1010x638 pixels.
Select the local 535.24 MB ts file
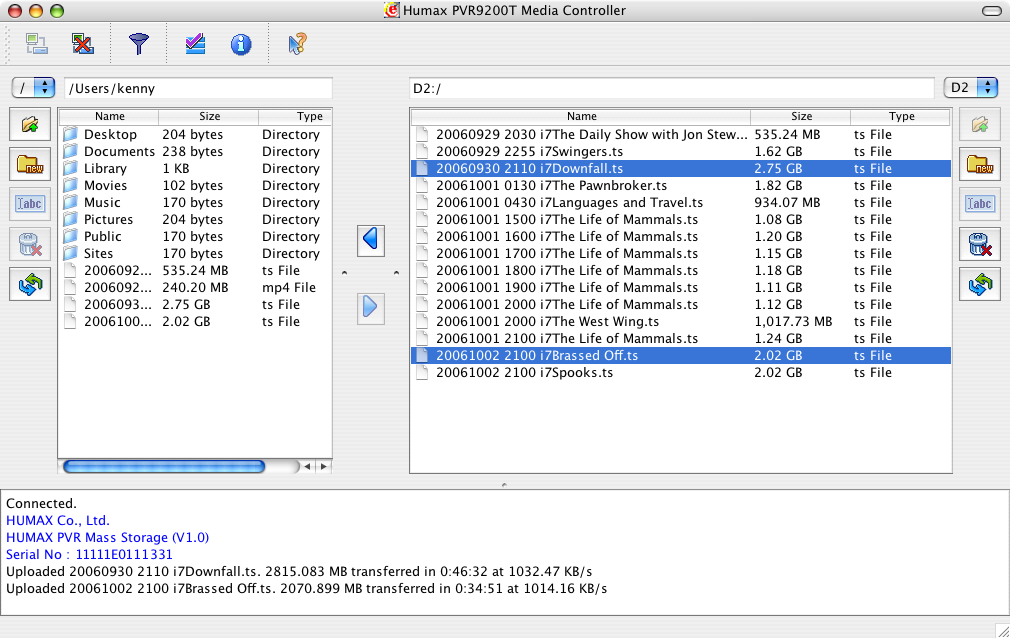196,271
